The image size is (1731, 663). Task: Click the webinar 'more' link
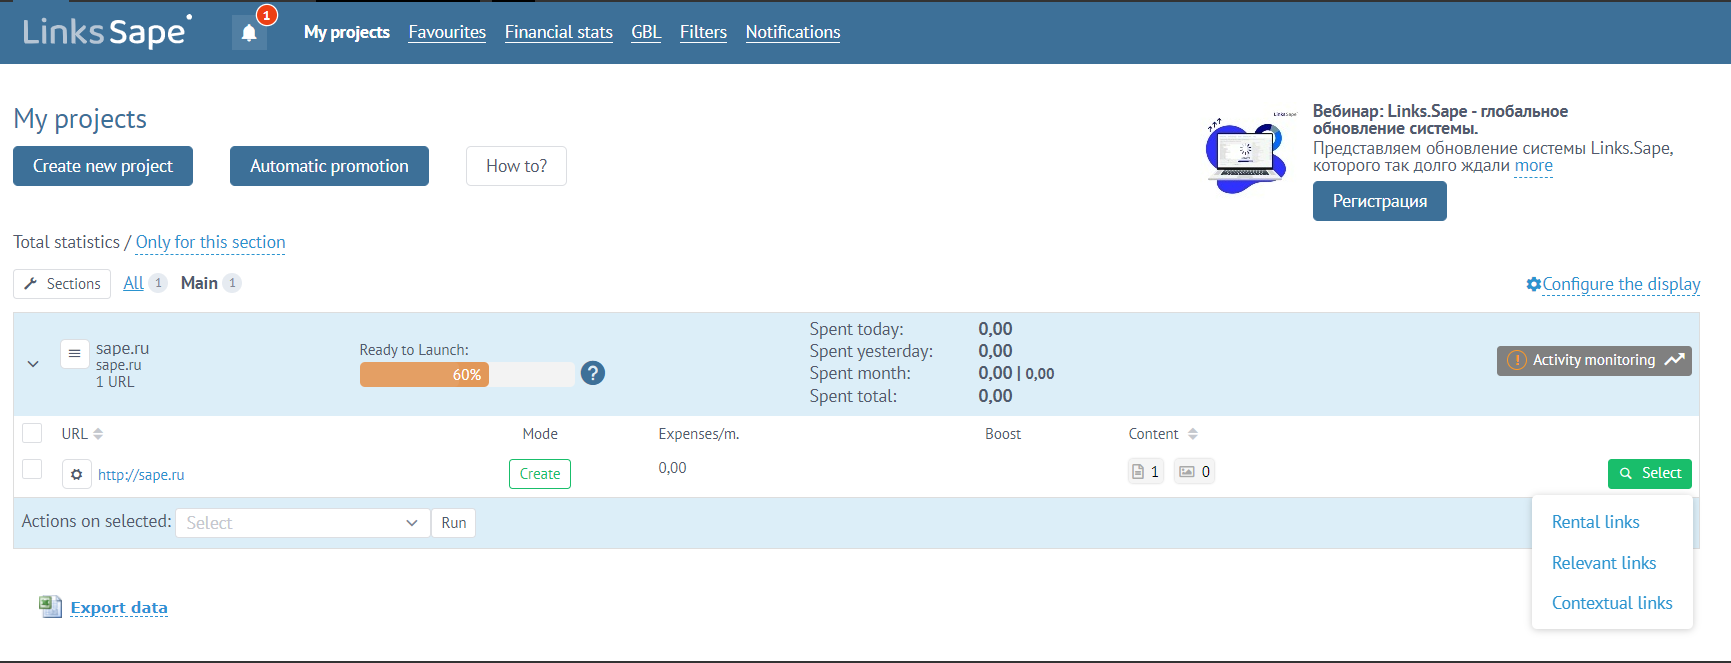(x=1533, y=166)
